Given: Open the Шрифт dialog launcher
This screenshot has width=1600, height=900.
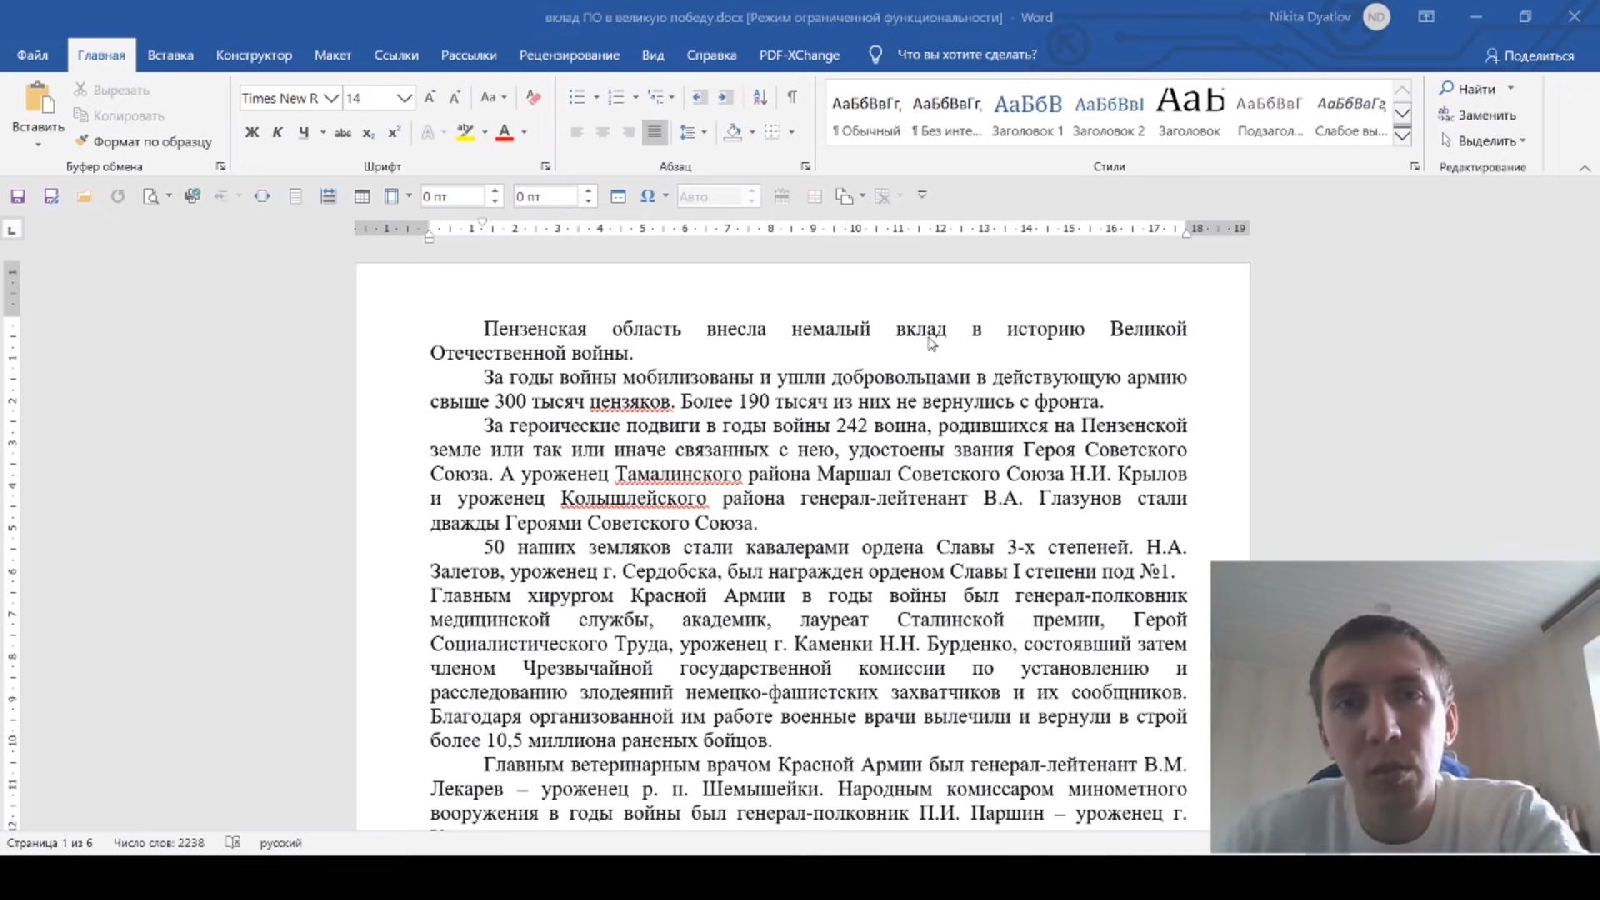Looking at the screenshot, I should [545, 167].
